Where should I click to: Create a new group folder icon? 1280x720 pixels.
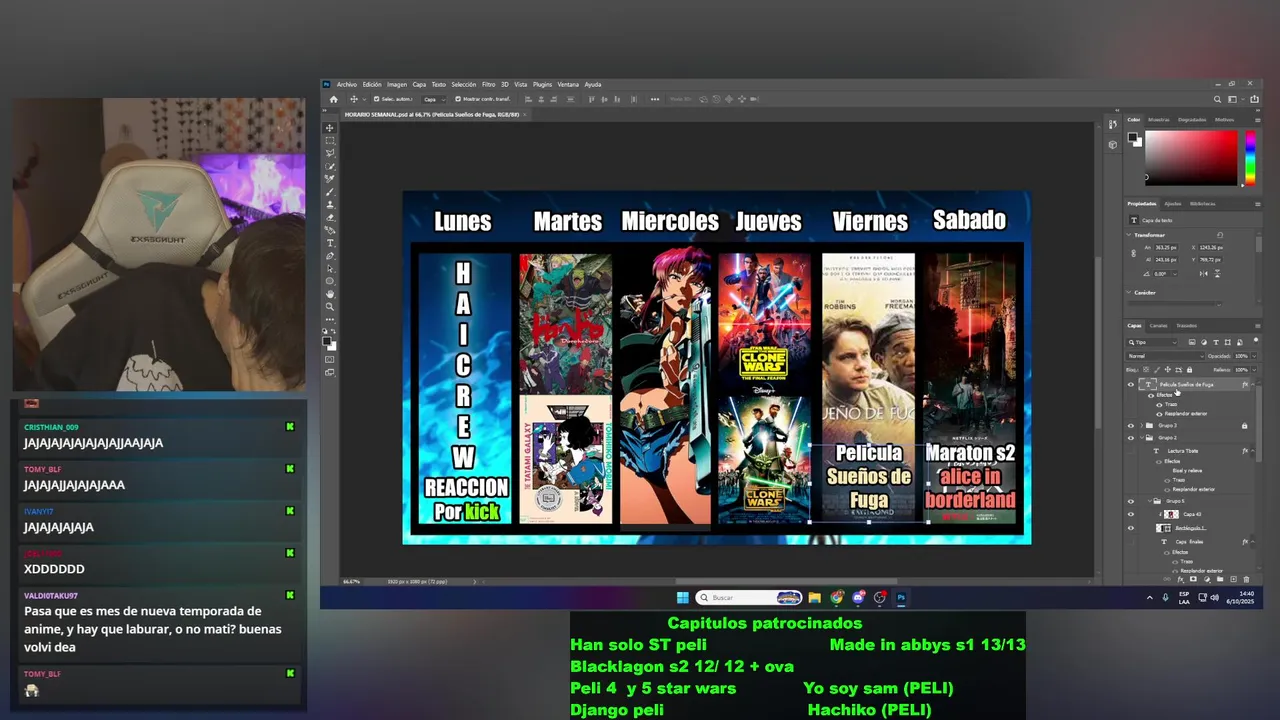click(1220, 579)
